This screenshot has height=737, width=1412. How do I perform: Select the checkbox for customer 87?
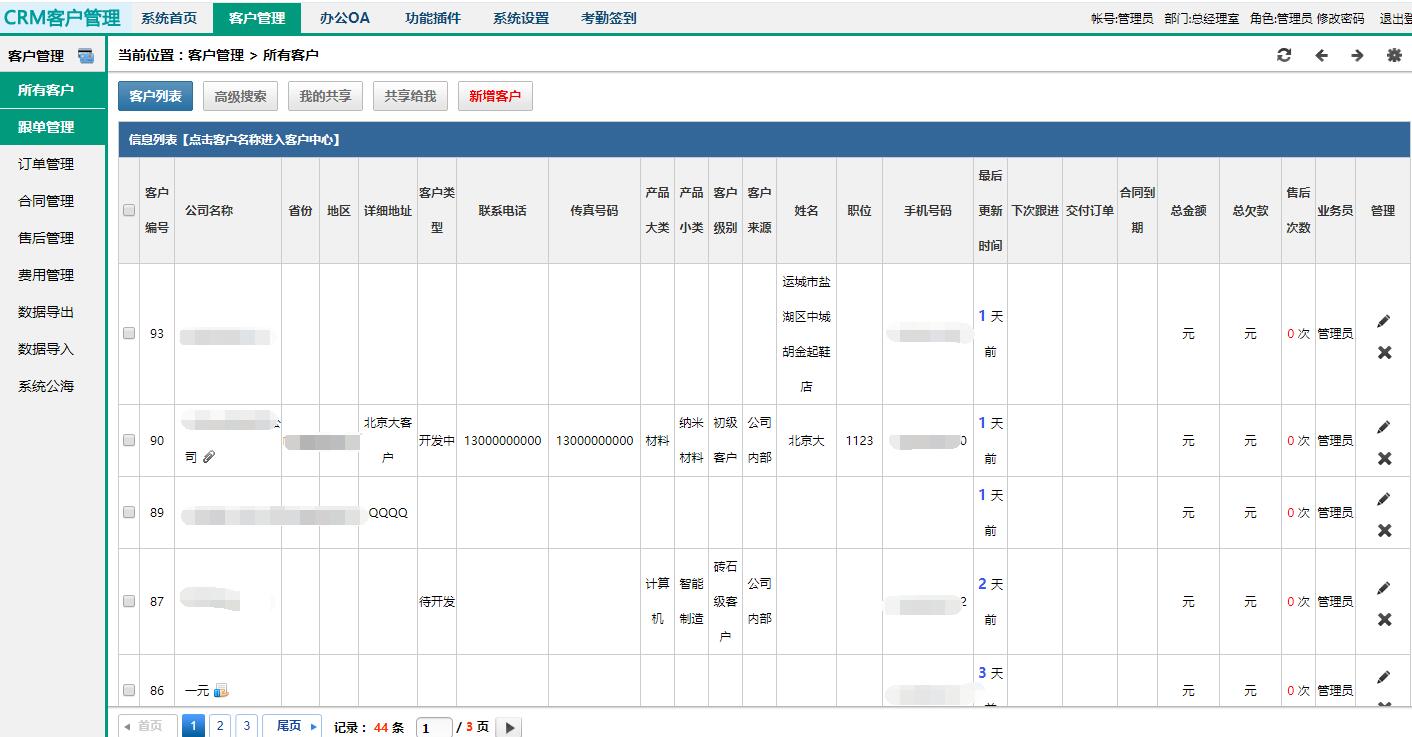click(x=129, y=601)
